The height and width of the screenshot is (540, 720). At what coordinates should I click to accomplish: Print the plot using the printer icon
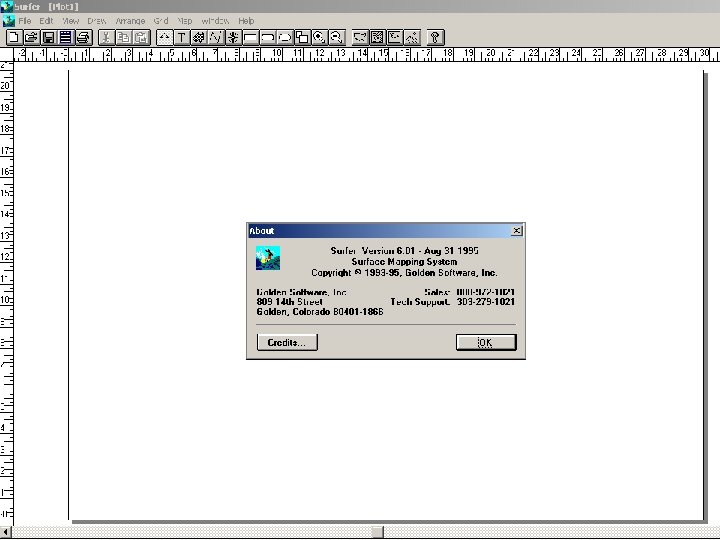click(x=84, y=37)
